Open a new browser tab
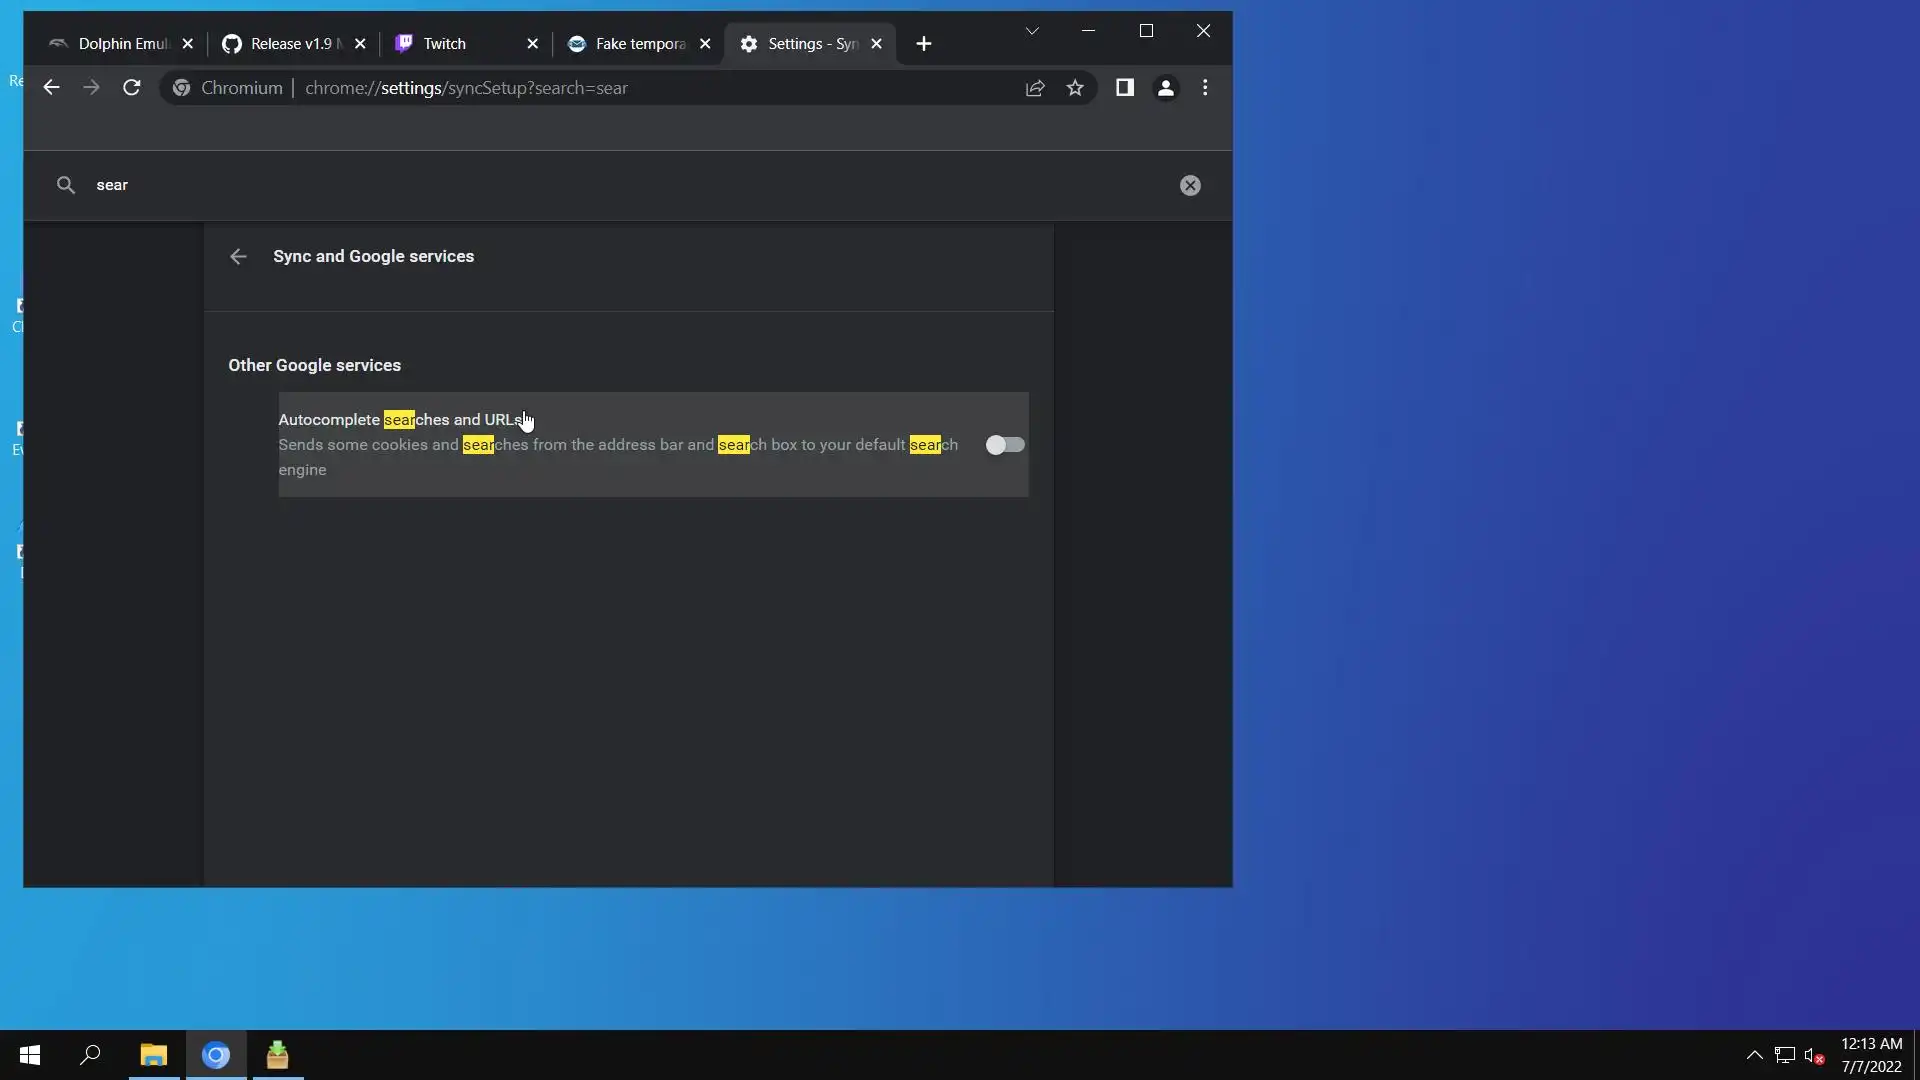Image resolution: width=1920 pixels, height=1080 pixels. (923, 44)
